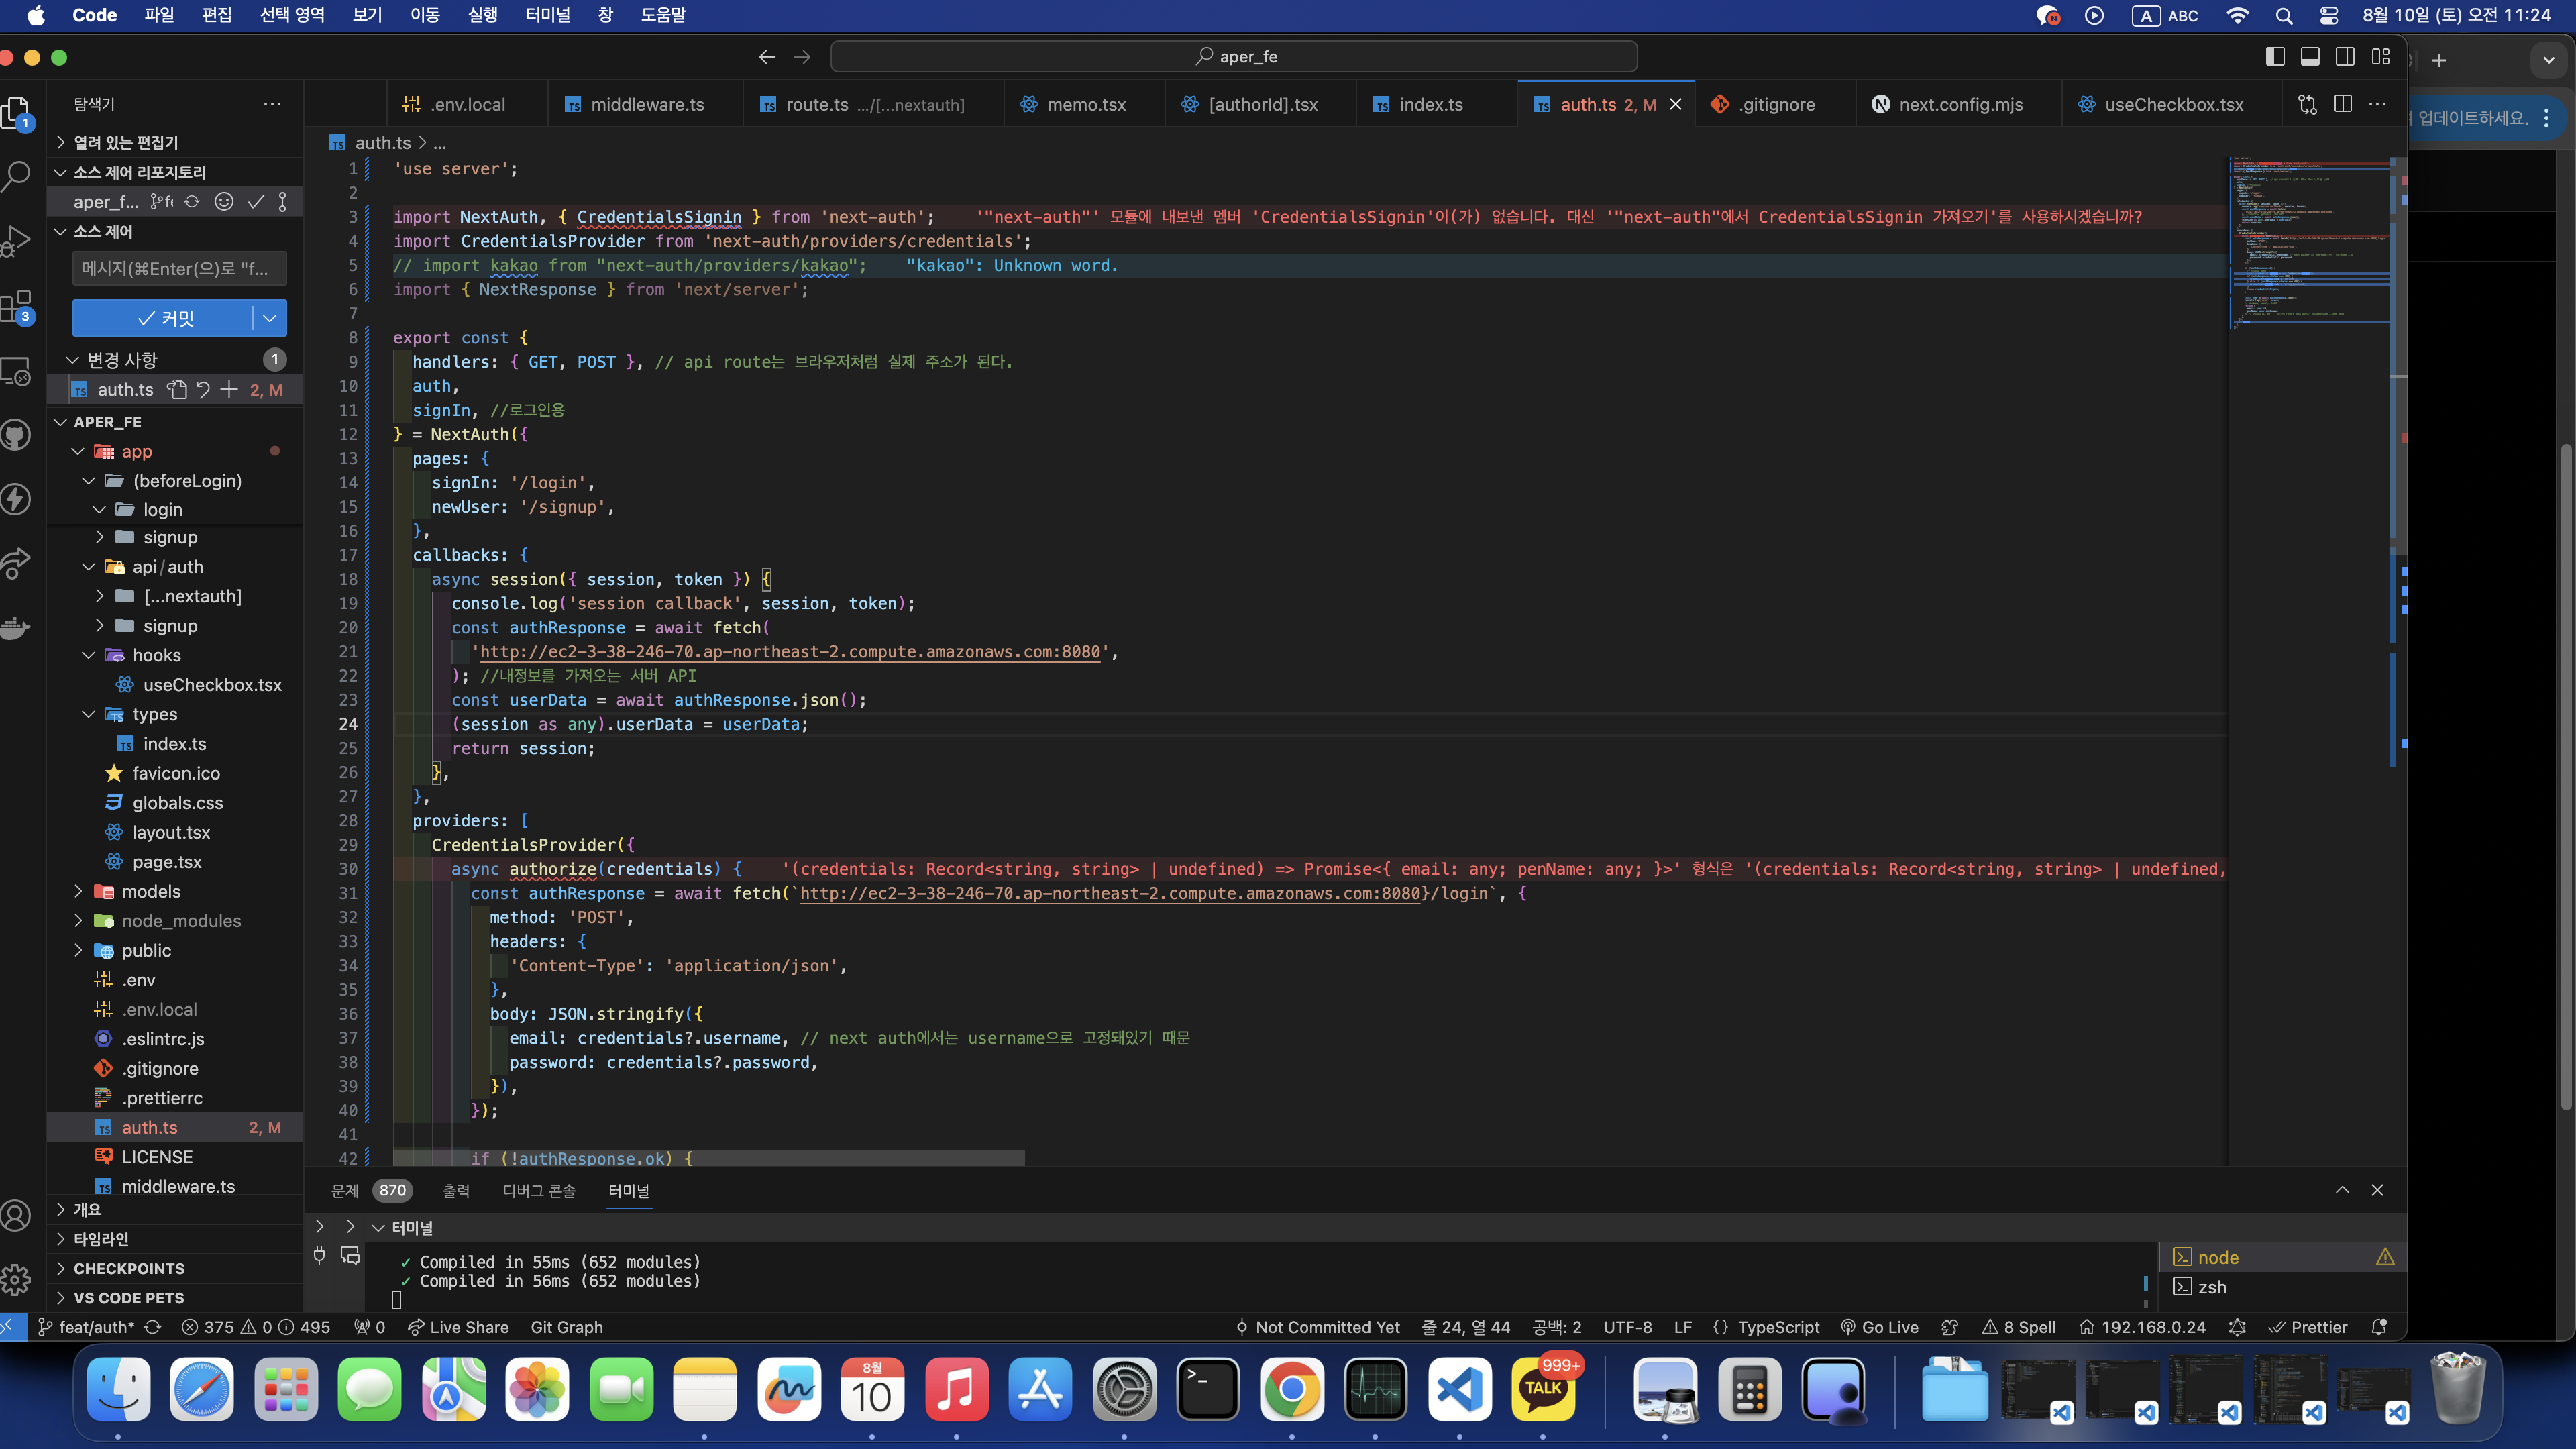Go back with editor navigation arrow
2576x1449 pixels.
tap(767, 57)
